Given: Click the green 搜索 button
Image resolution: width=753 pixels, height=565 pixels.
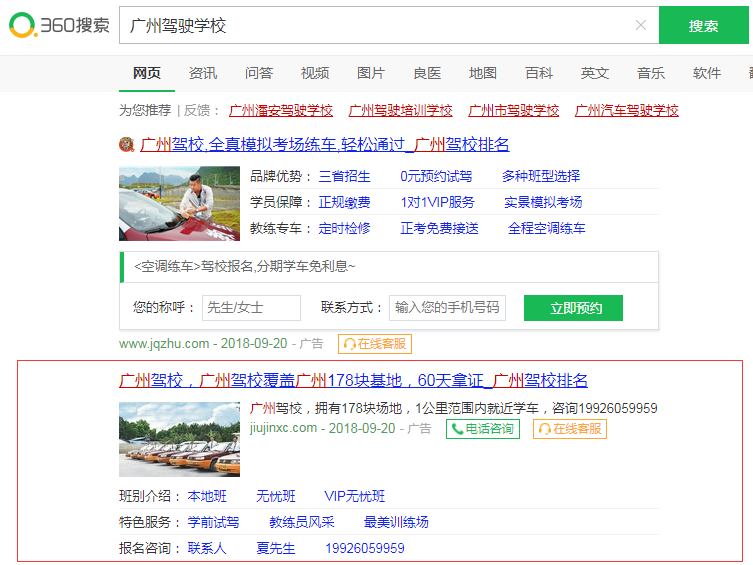Looking at the screenshot, I should tap(703, 25).
